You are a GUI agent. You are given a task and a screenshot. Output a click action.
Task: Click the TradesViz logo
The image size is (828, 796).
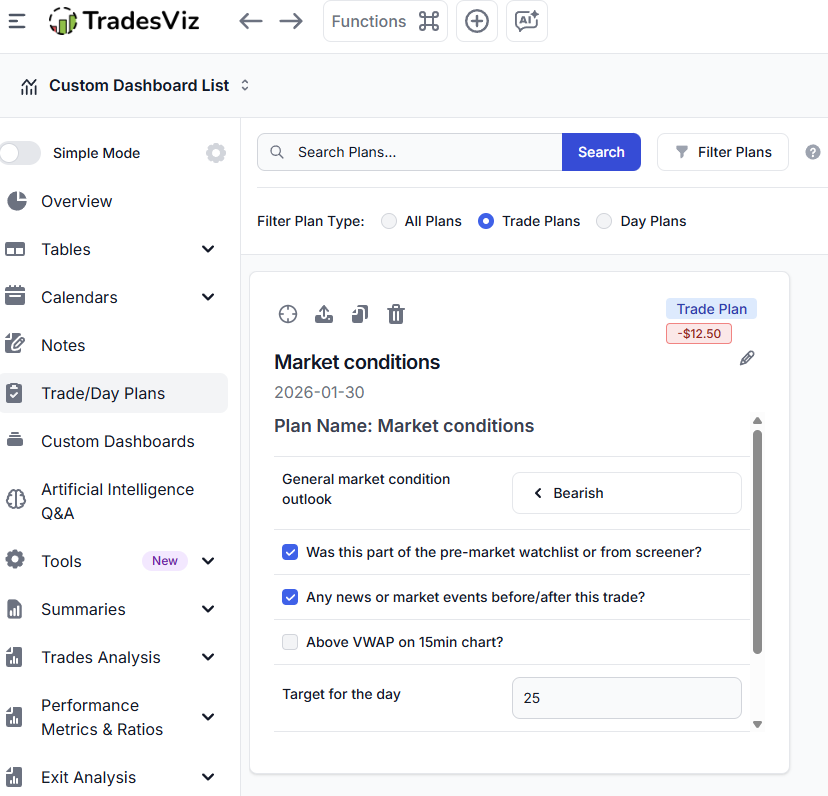click(124, 21)
